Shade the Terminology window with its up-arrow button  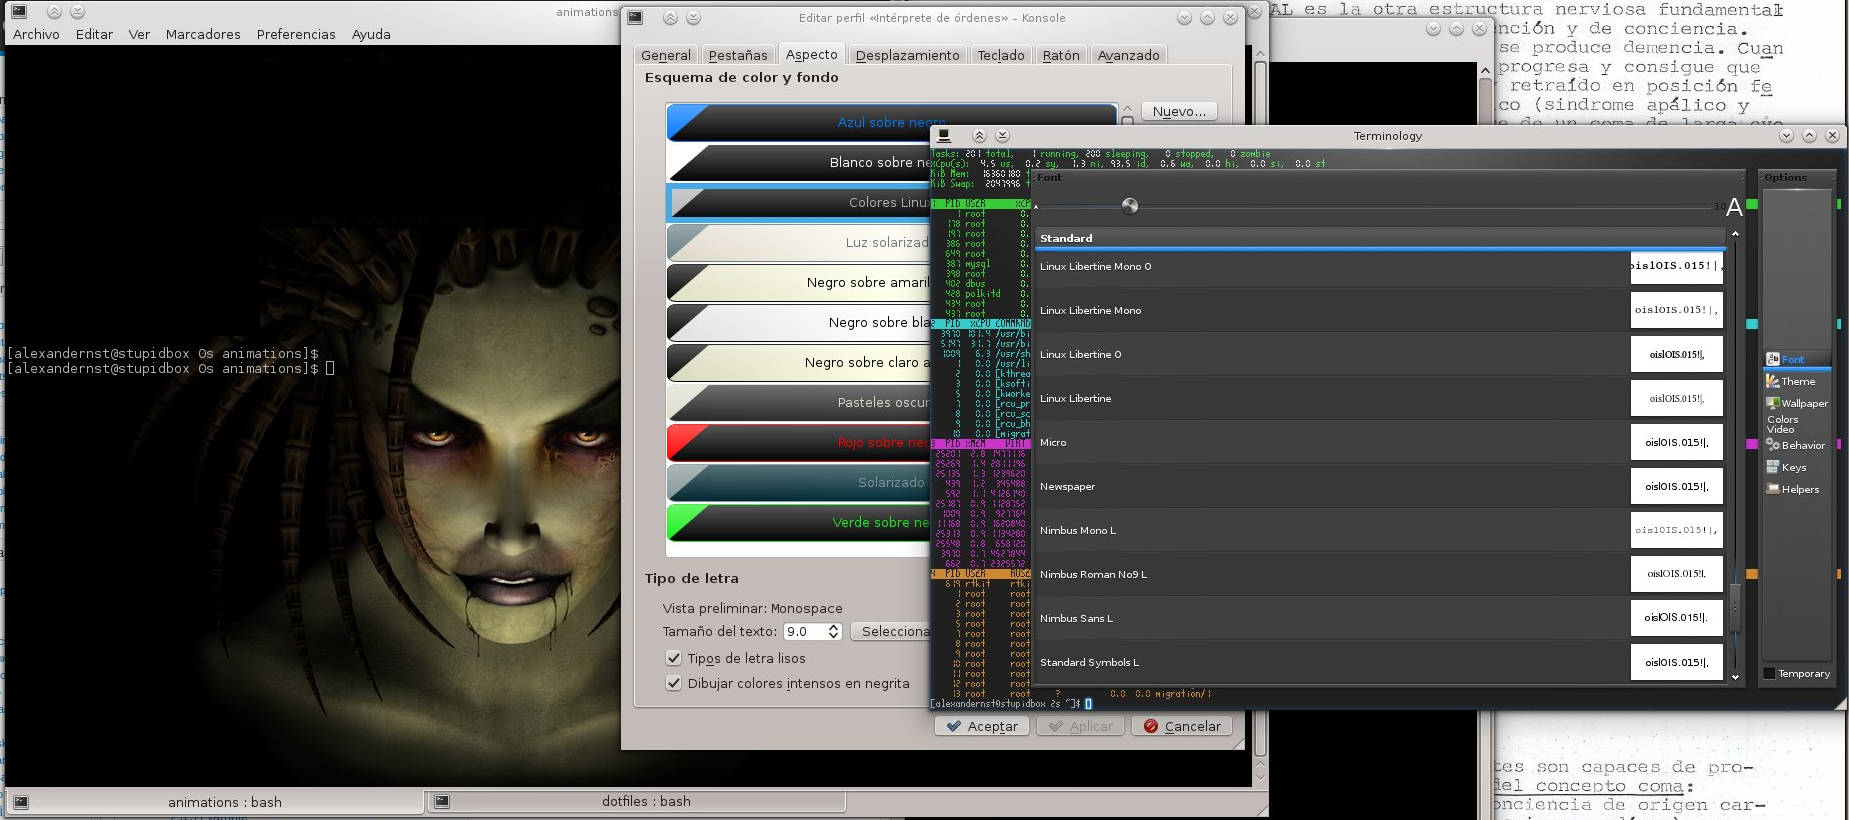979,135
